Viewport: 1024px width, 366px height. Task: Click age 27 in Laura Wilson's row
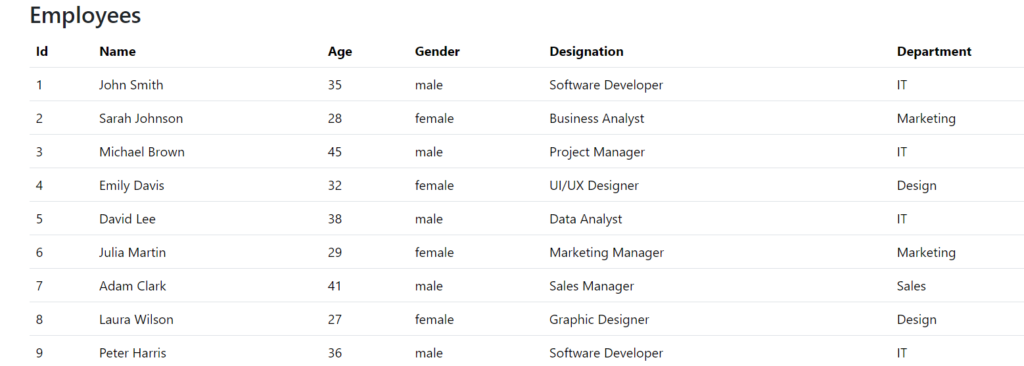(335, 320)
